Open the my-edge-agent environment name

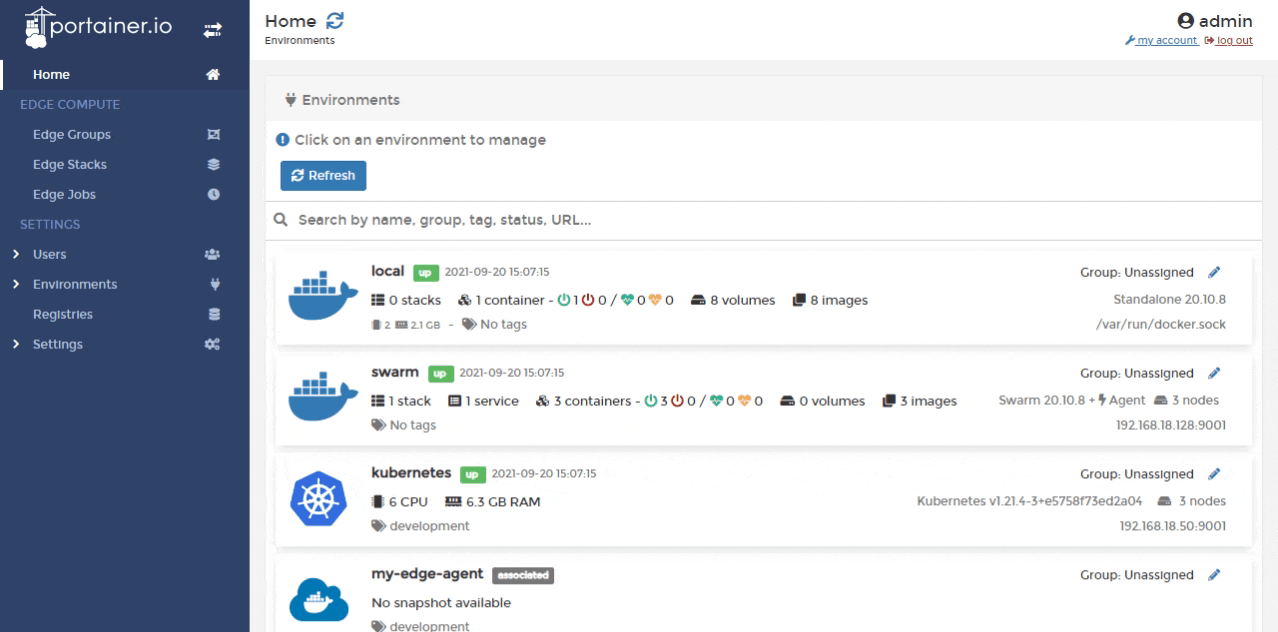click(427, 574)
